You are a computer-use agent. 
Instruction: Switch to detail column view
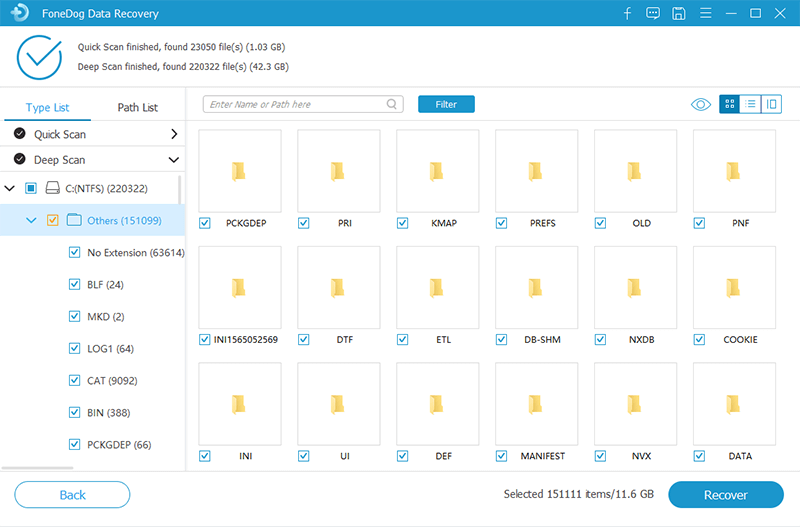tap(771, 104)
